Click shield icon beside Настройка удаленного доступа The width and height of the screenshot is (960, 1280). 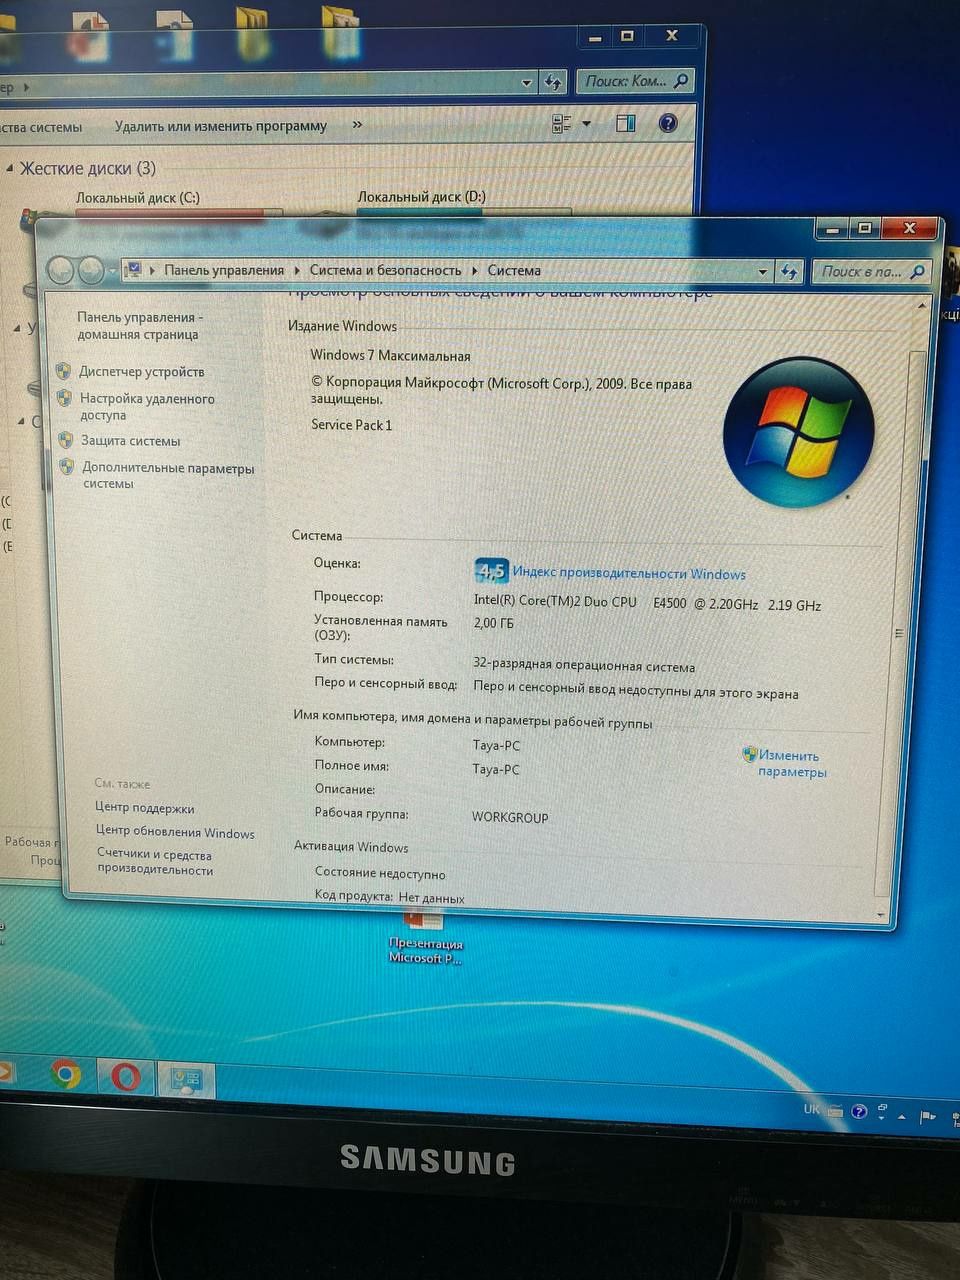pos(65,398)
